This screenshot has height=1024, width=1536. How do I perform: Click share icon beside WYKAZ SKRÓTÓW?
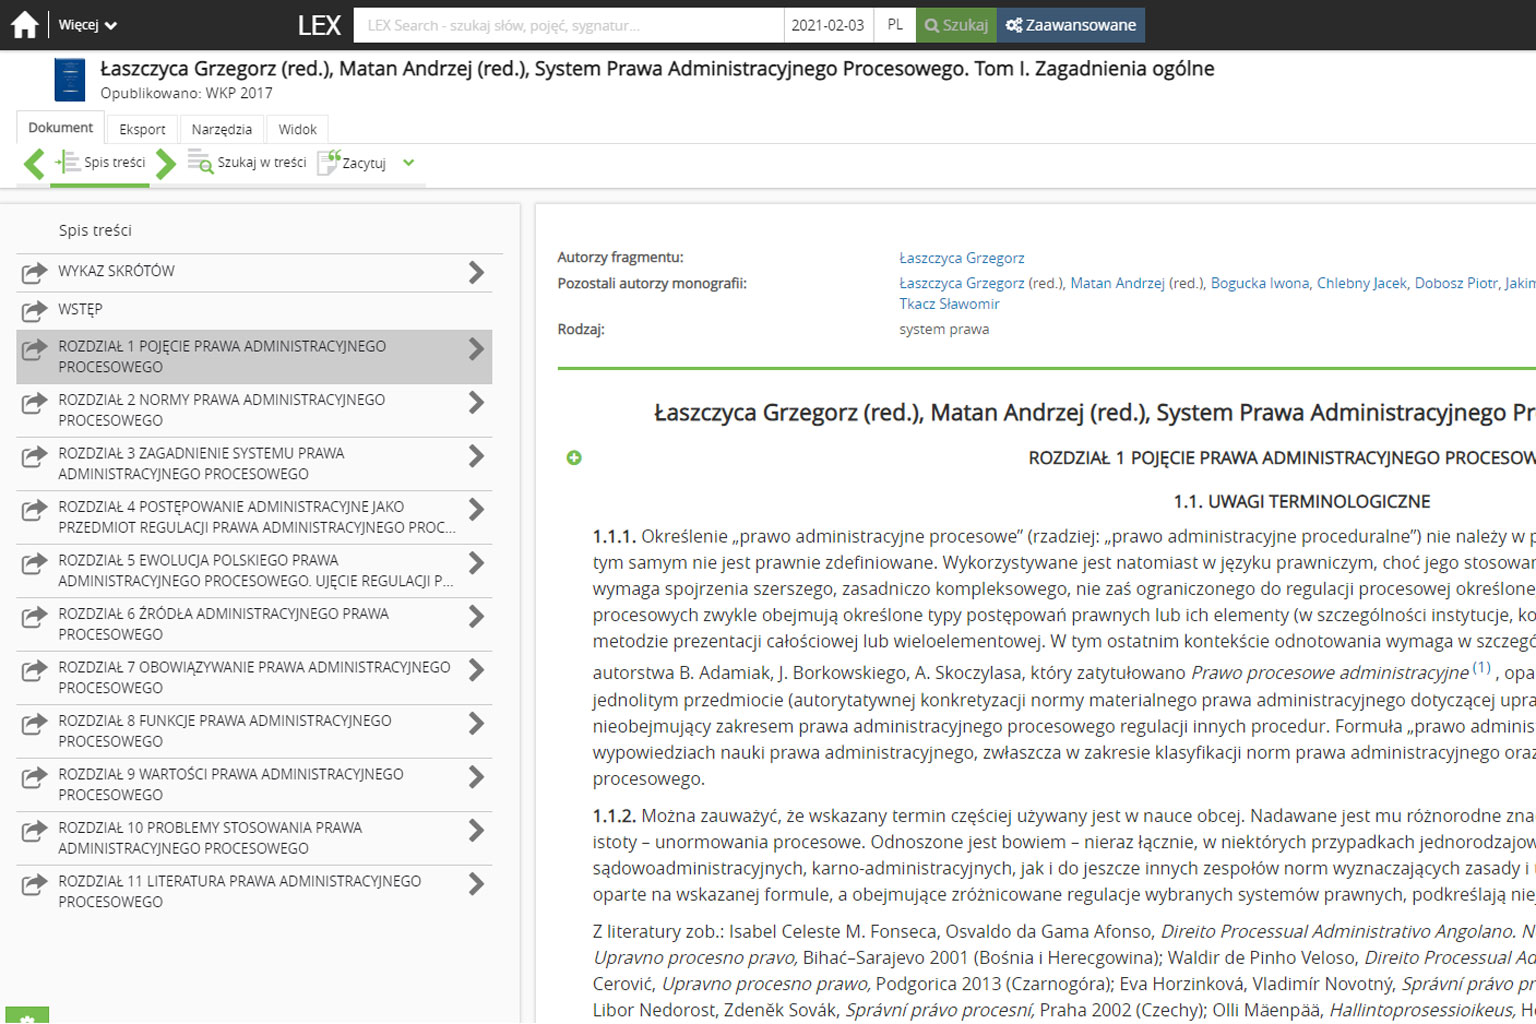coord(34,272)
